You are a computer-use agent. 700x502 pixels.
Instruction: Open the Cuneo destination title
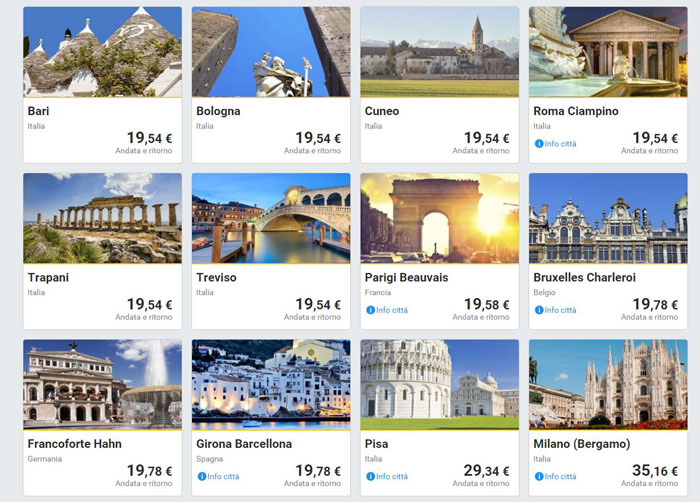(x=386, y=111)
